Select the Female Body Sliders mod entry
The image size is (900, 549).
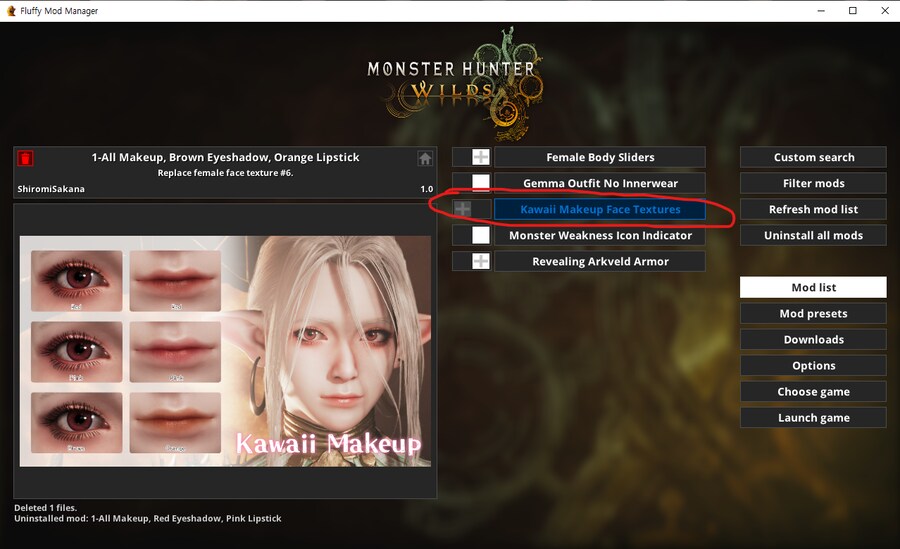(600, 157)
